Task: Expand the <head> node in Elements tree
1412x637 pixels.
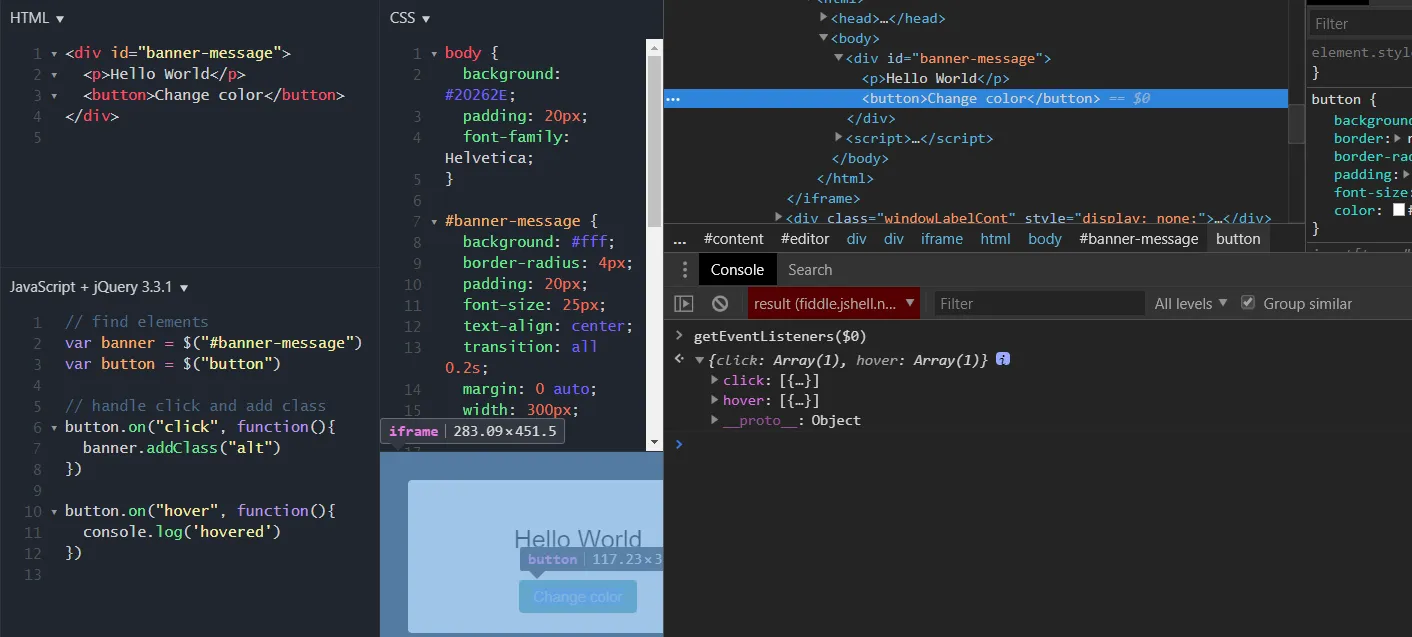Action: coord(824,17)
